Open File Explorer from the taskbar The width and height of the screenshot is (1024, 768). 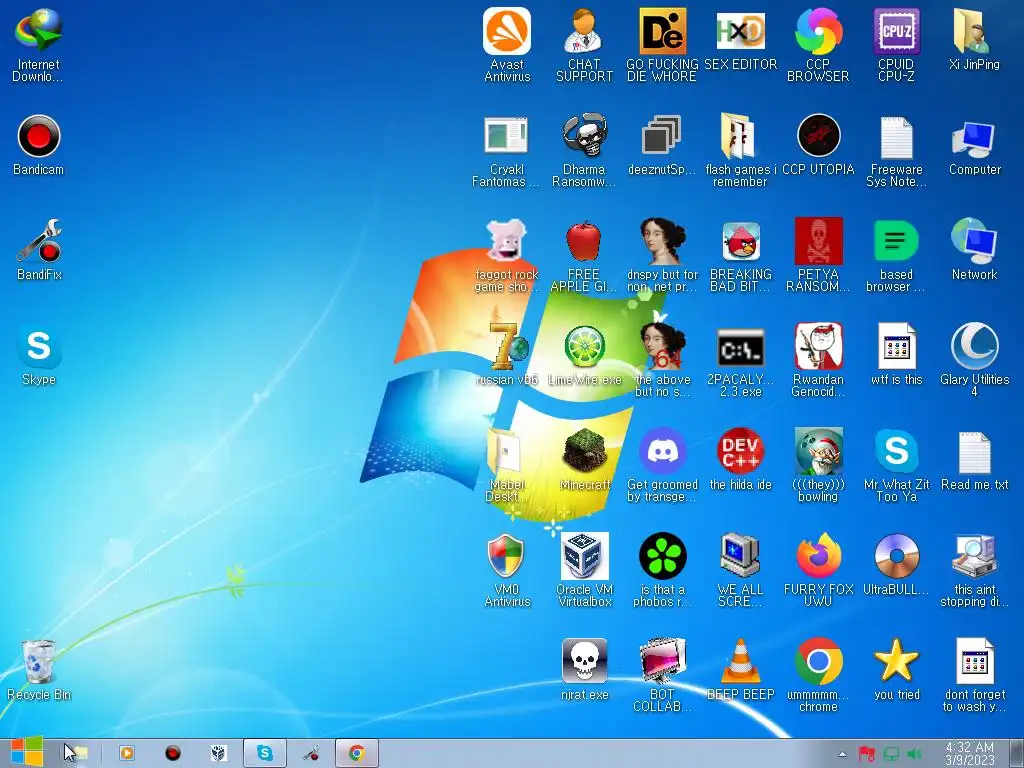78,753
